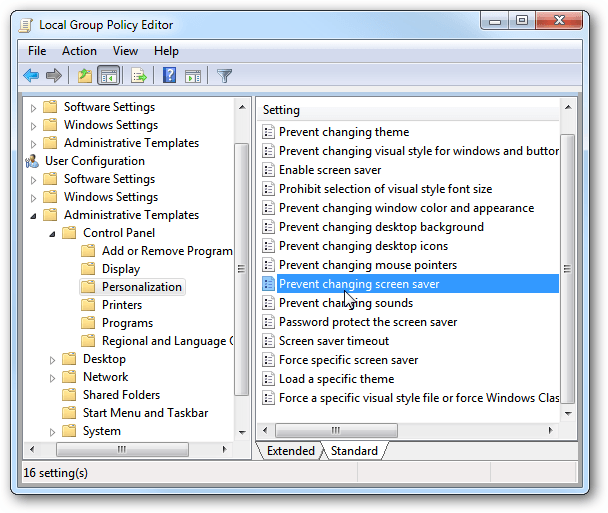This screenshot has width=608, height=513.
Task: Click icon beside Force specific screen saver
Action: tap(268, 360)
